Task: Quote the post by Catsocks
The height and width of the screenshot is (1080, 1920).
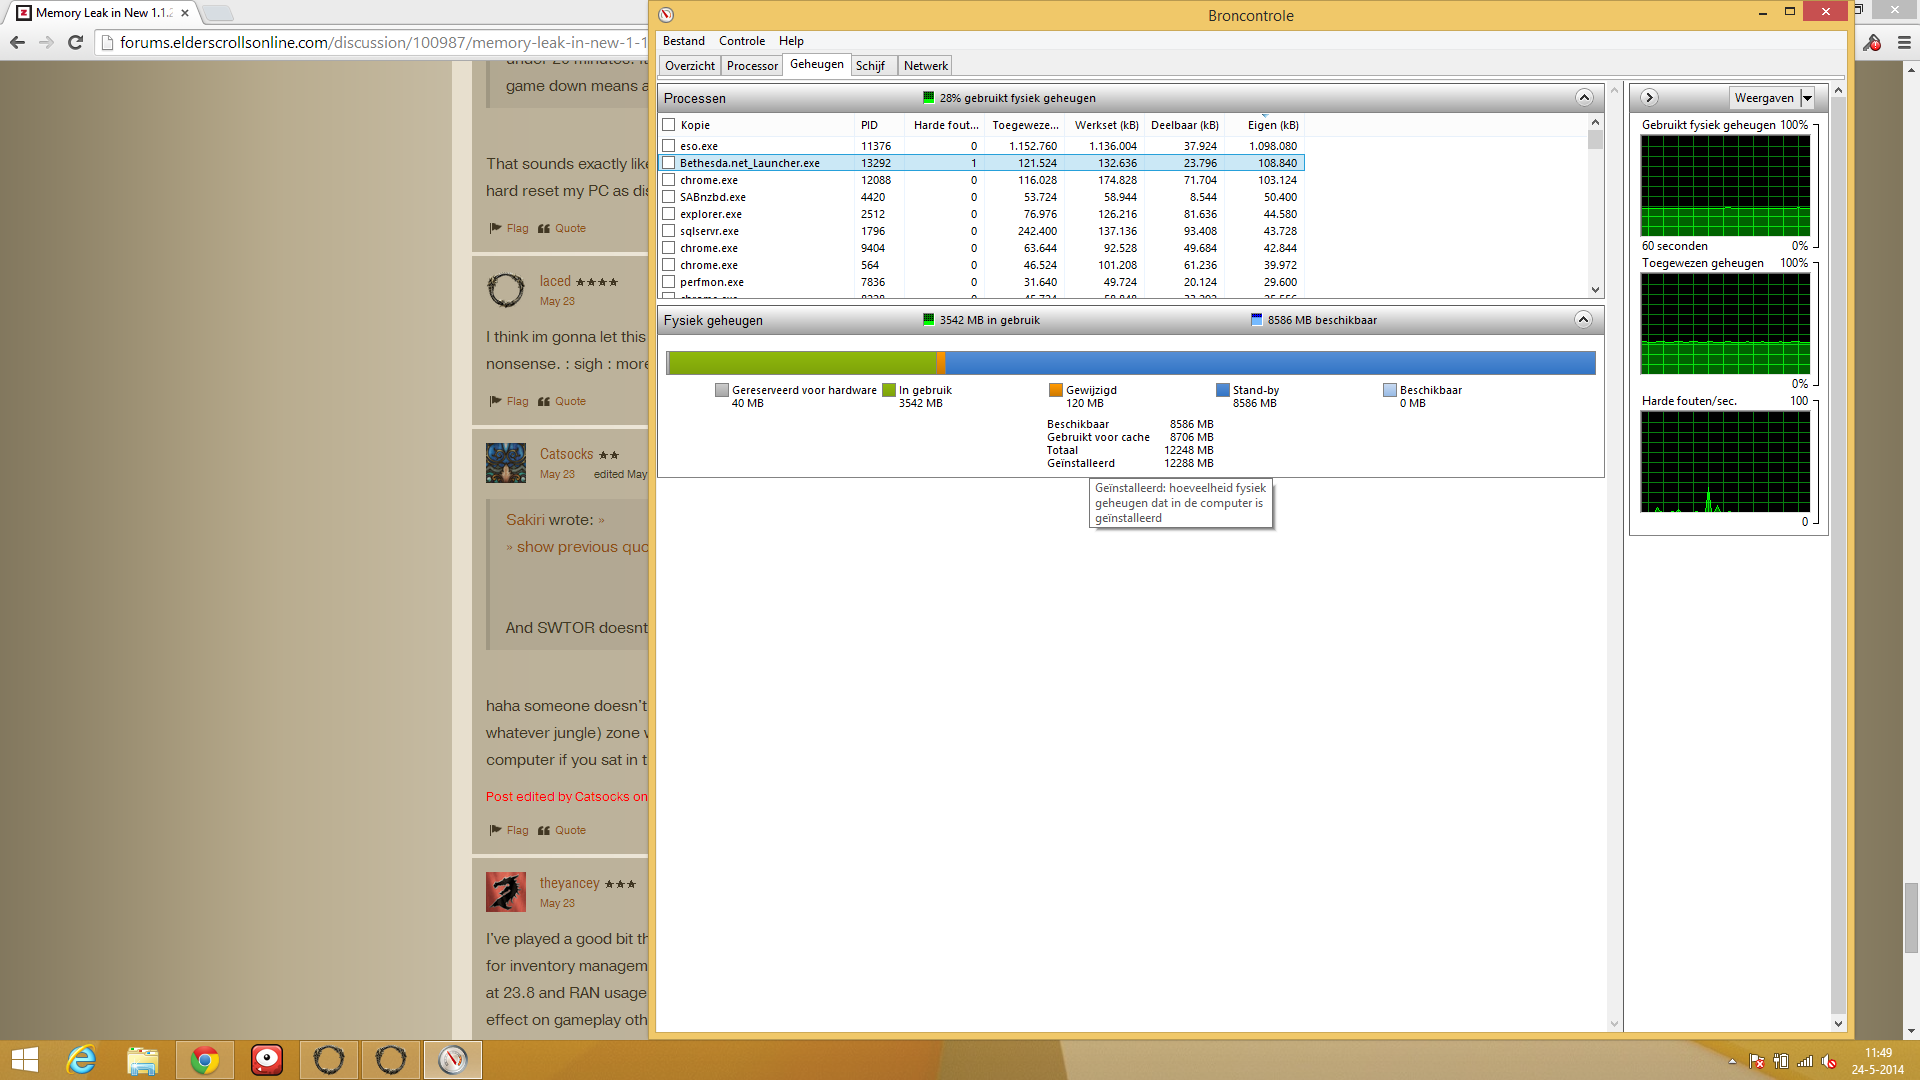Action: pyautogui.click(x=562, y=830)
